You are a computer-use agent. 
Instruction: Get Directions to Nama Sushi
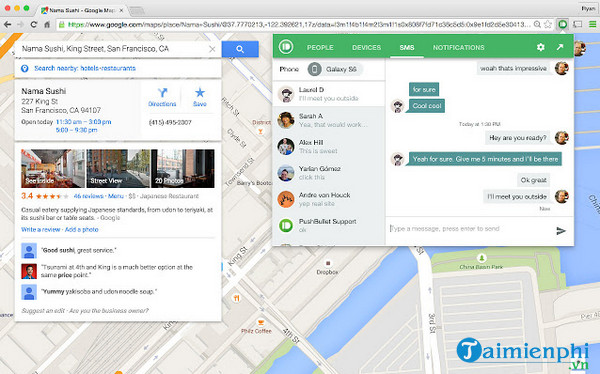(x=162, y=97)
